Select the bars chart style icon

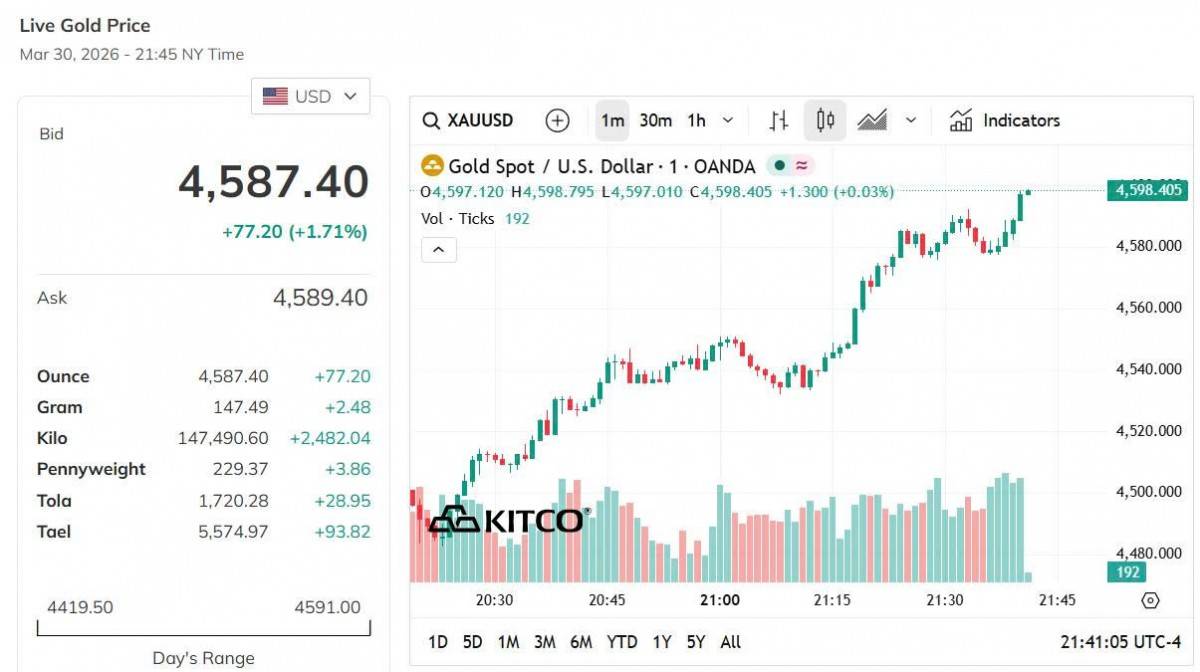pyautogui.click(x=779, y=121)
